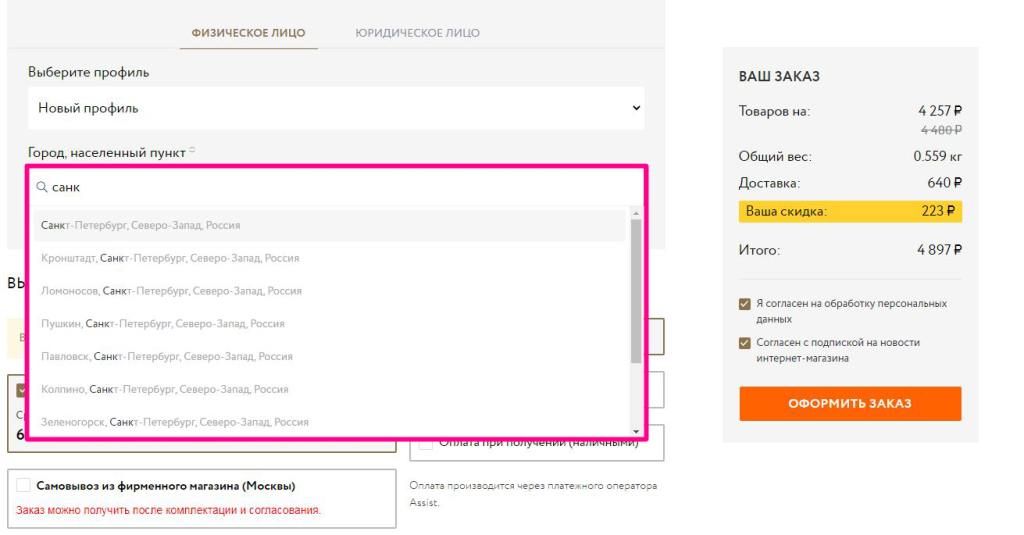The image size is (1024, 535).
Task: Select Колпино from the city suggestions
Action: [164, 389]
